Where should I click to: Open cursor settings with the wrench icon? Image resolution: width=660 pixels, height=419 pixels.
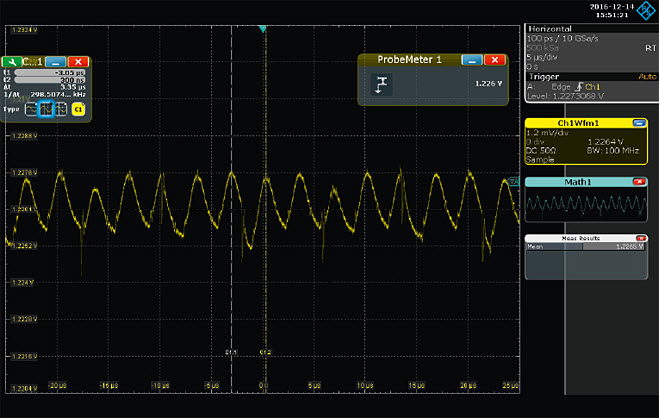(13, 62)
